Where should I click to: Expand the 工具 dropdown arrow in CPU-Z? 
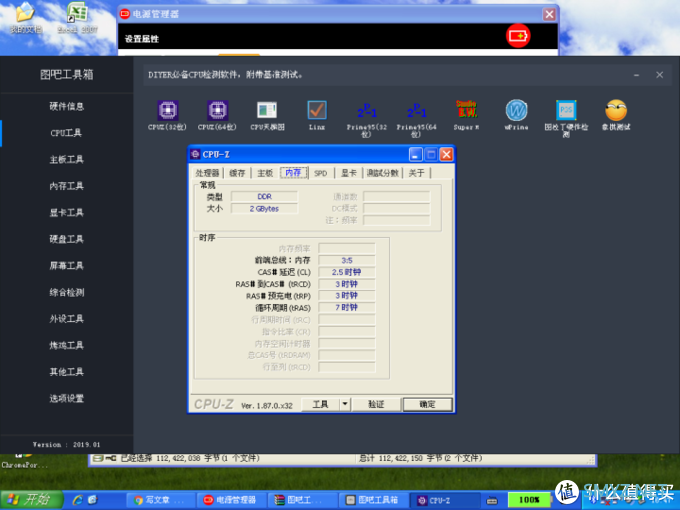pos(345,404)
